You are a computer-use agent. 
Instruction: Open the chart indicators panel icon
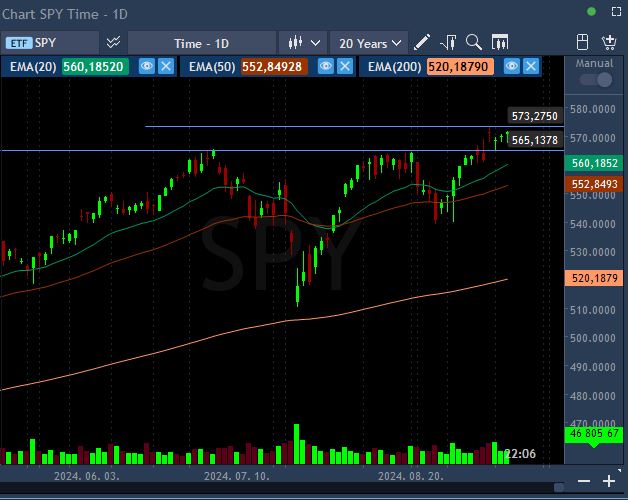500,42
